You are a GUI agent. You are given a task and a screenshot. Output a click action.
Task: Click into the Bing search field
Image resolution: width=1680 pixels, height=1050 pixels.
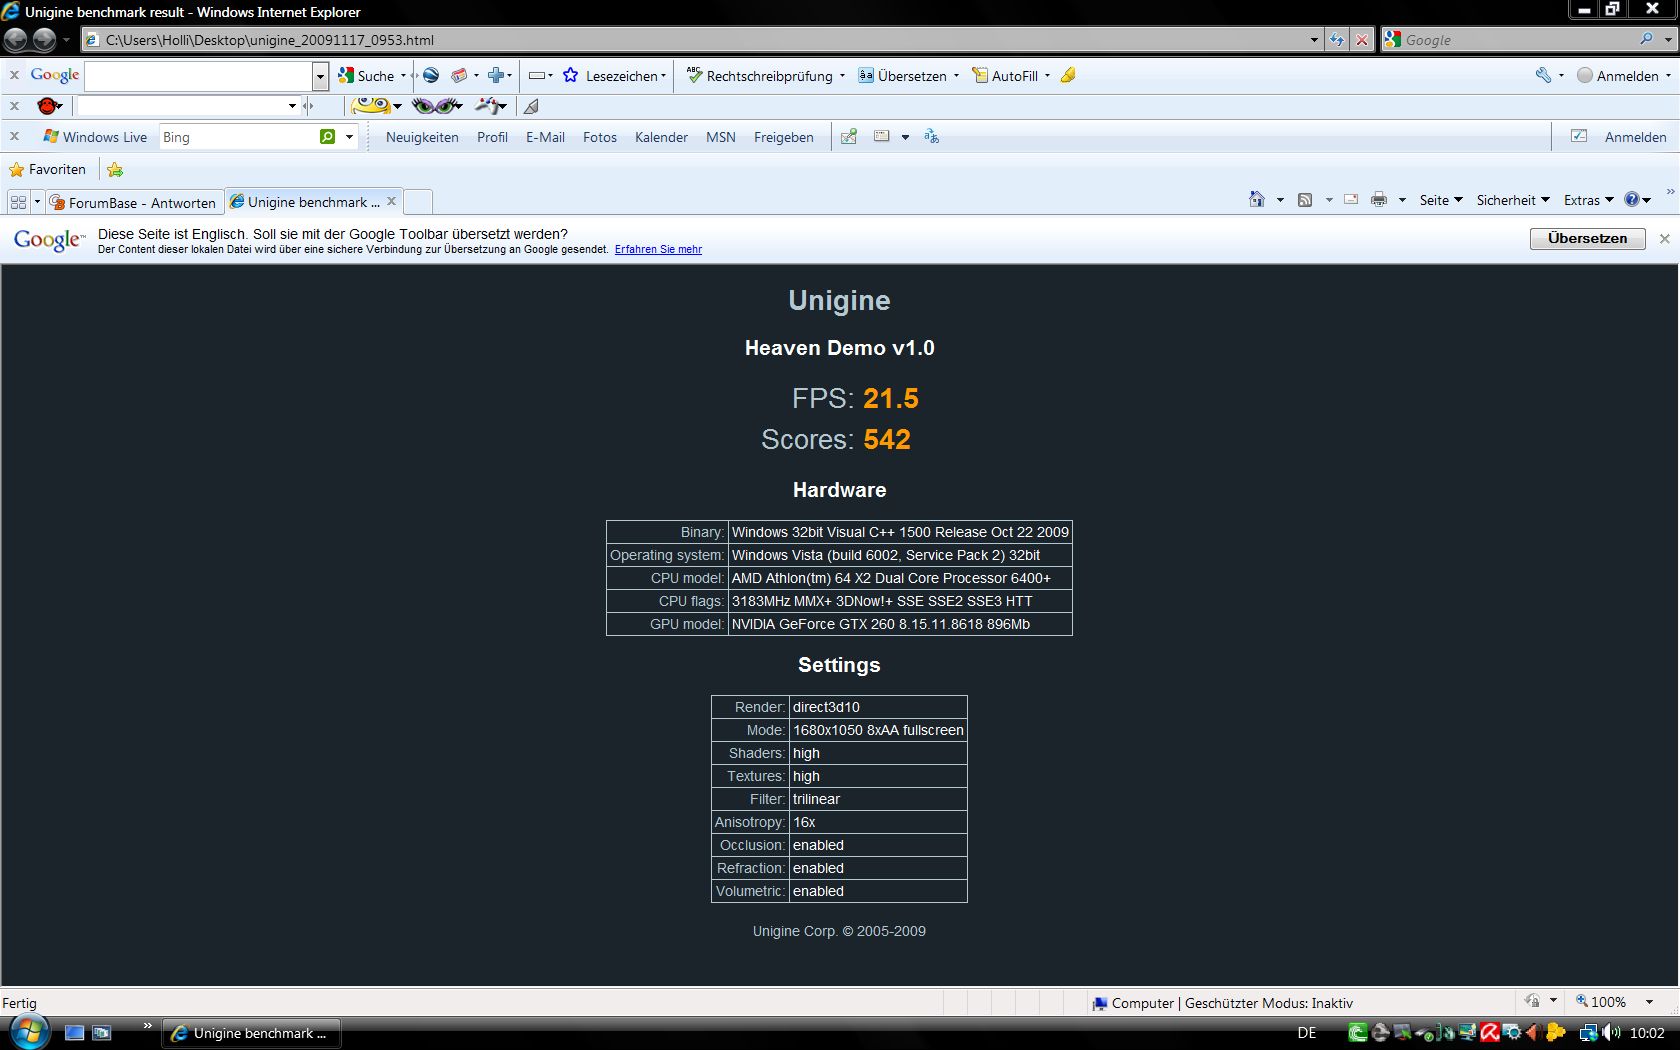tap(239, 137)
